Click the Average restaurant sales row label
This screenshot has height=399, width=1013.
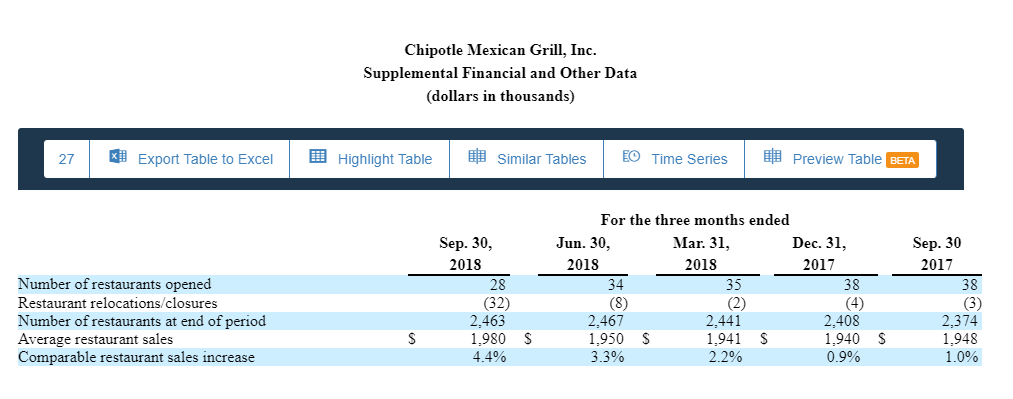tap(96, 339)
